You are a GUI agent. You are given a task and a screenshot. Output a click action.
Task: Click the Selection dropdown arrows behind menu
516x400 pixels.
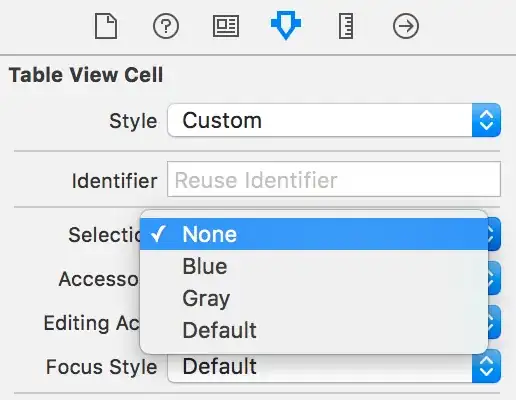click(x=494, y=234)
